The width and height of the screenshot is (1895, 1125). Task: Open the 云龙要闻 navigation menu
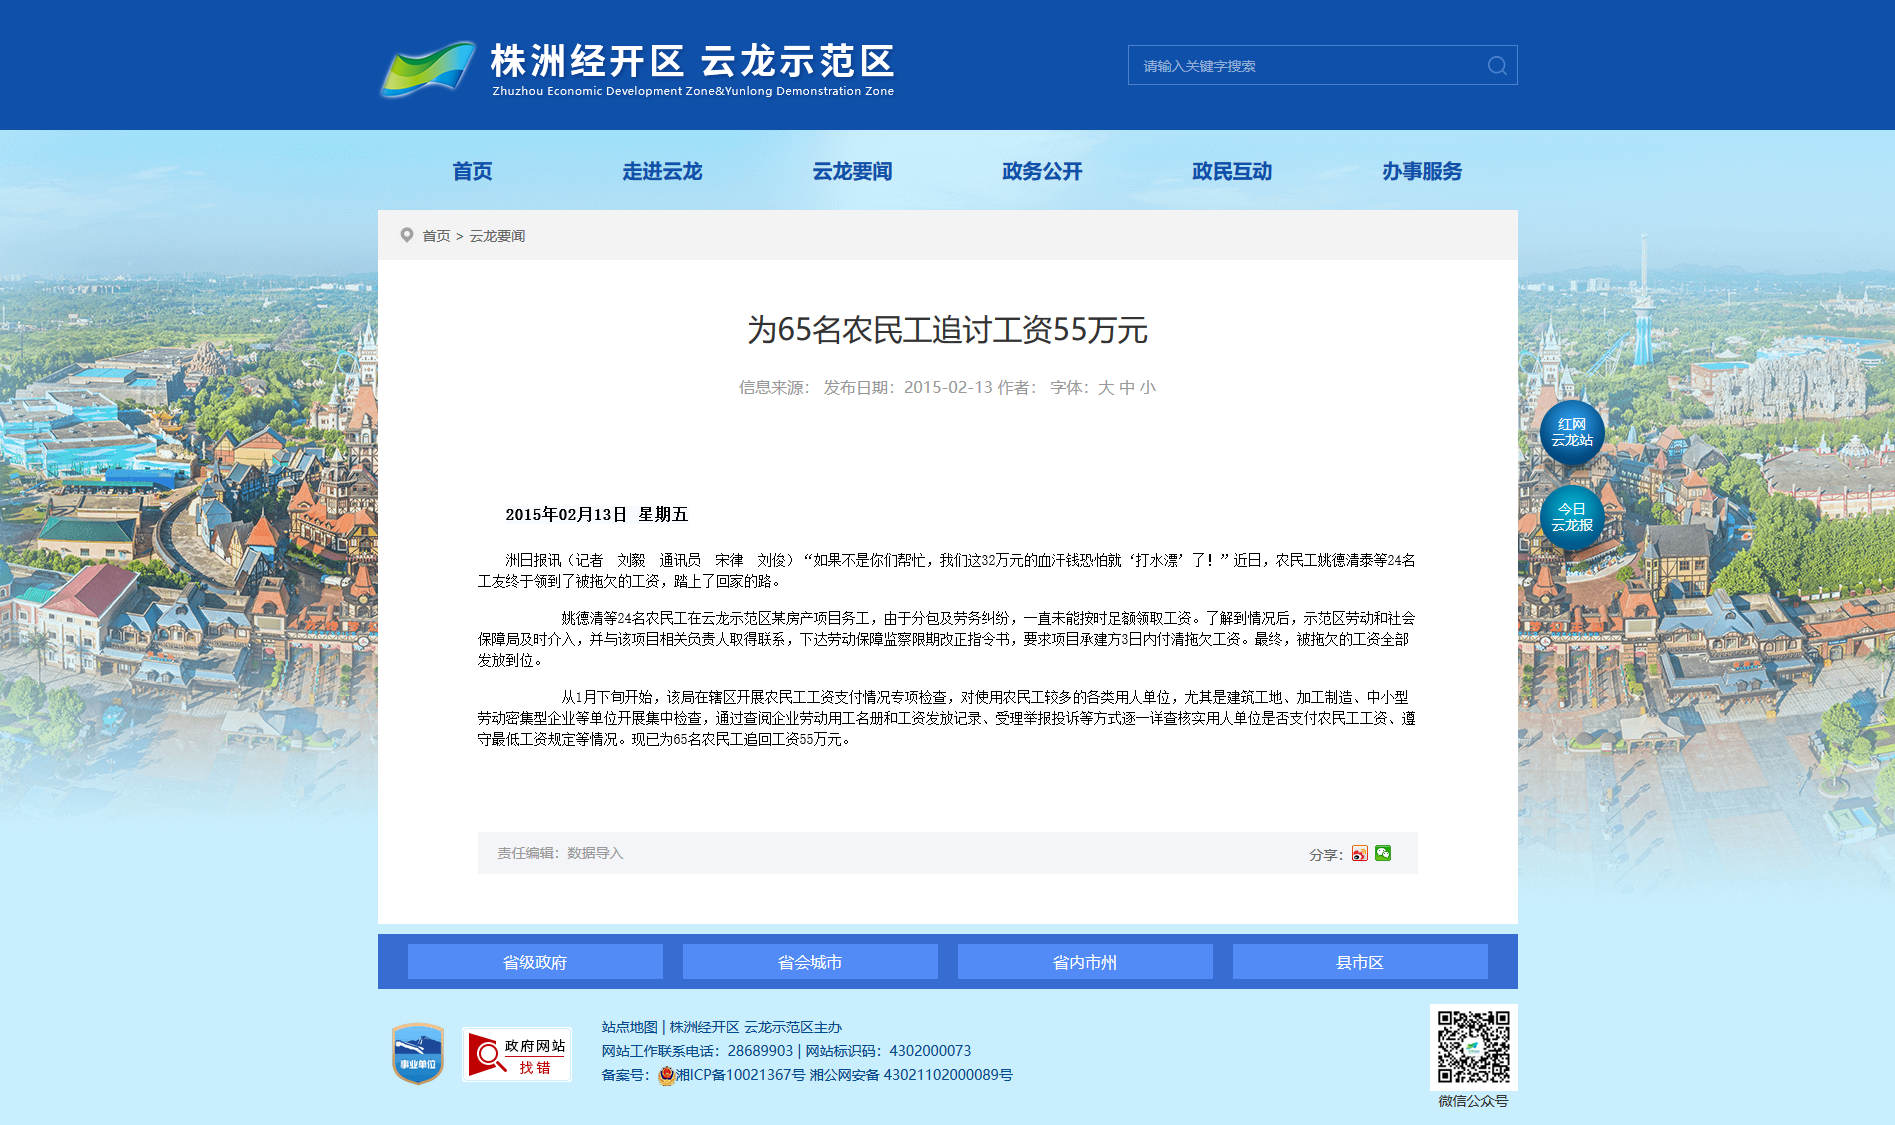point(852,171)
